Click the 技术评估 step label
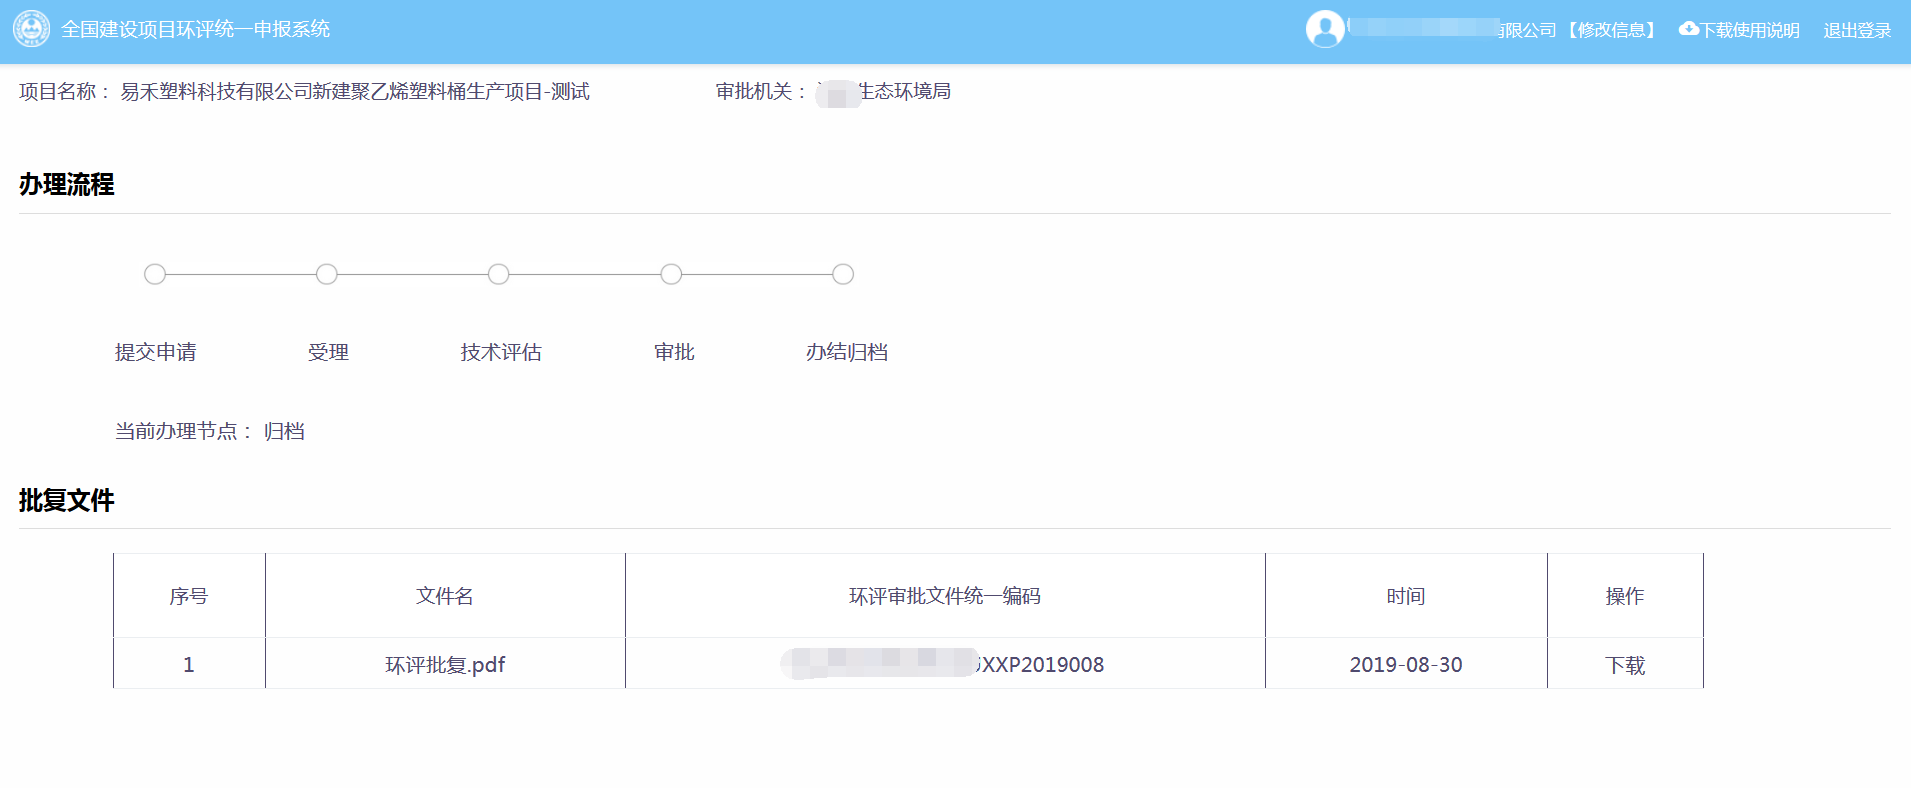Image resolution: width=1911 pixels, height=788 pixels. click(x=501, y=352)
